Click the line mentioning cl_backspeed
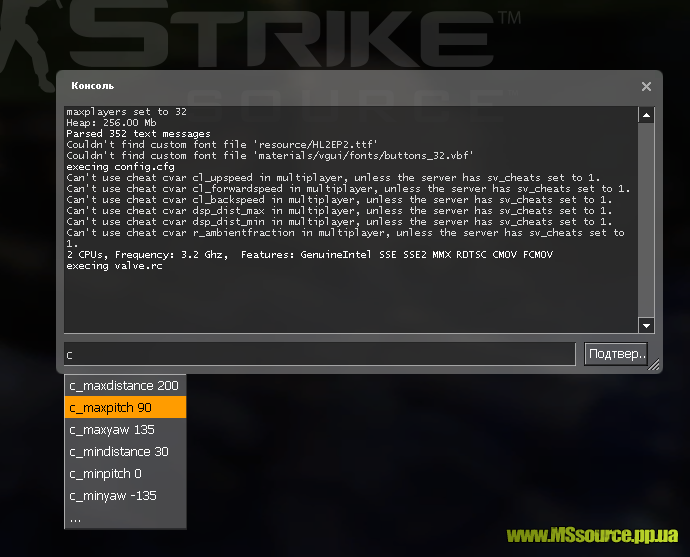 coord(339,200)
